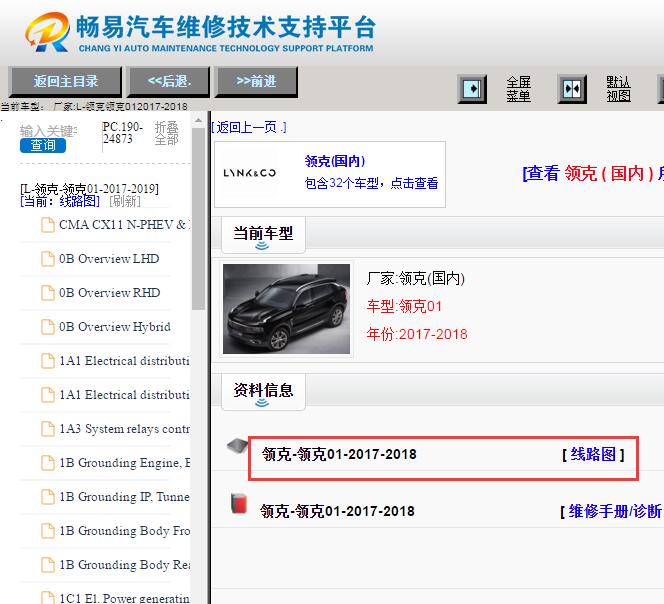Select the 当前车型 tab
The height and width of the screenshot is (604, 664).
click(x=263, y=234)
